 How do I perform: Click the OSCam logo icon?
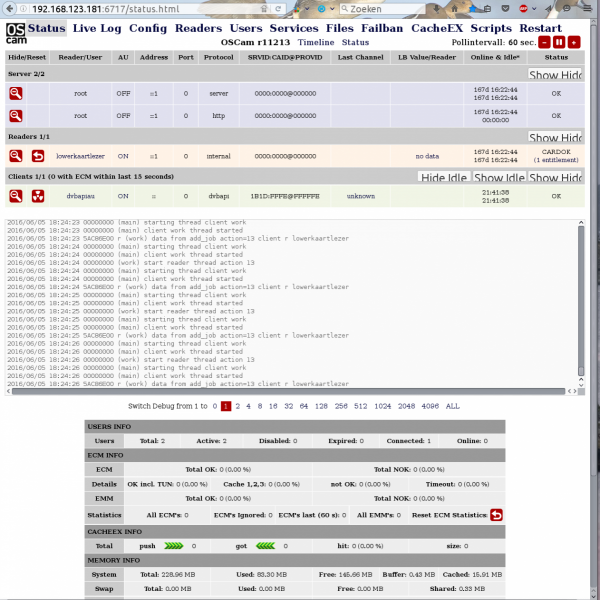pos(15,35)
